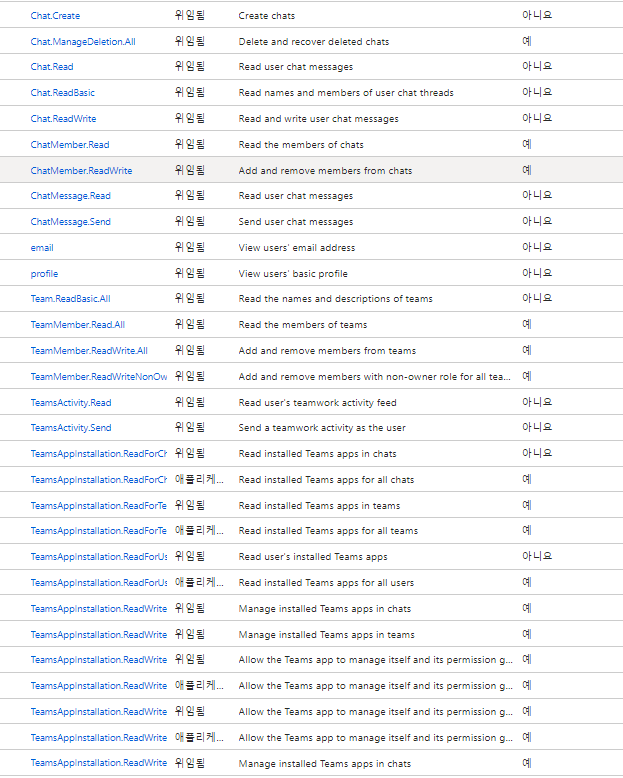Select the Chat.Read permission link
The width and height of the screenshot is (623, 778).
pos(52,67)
